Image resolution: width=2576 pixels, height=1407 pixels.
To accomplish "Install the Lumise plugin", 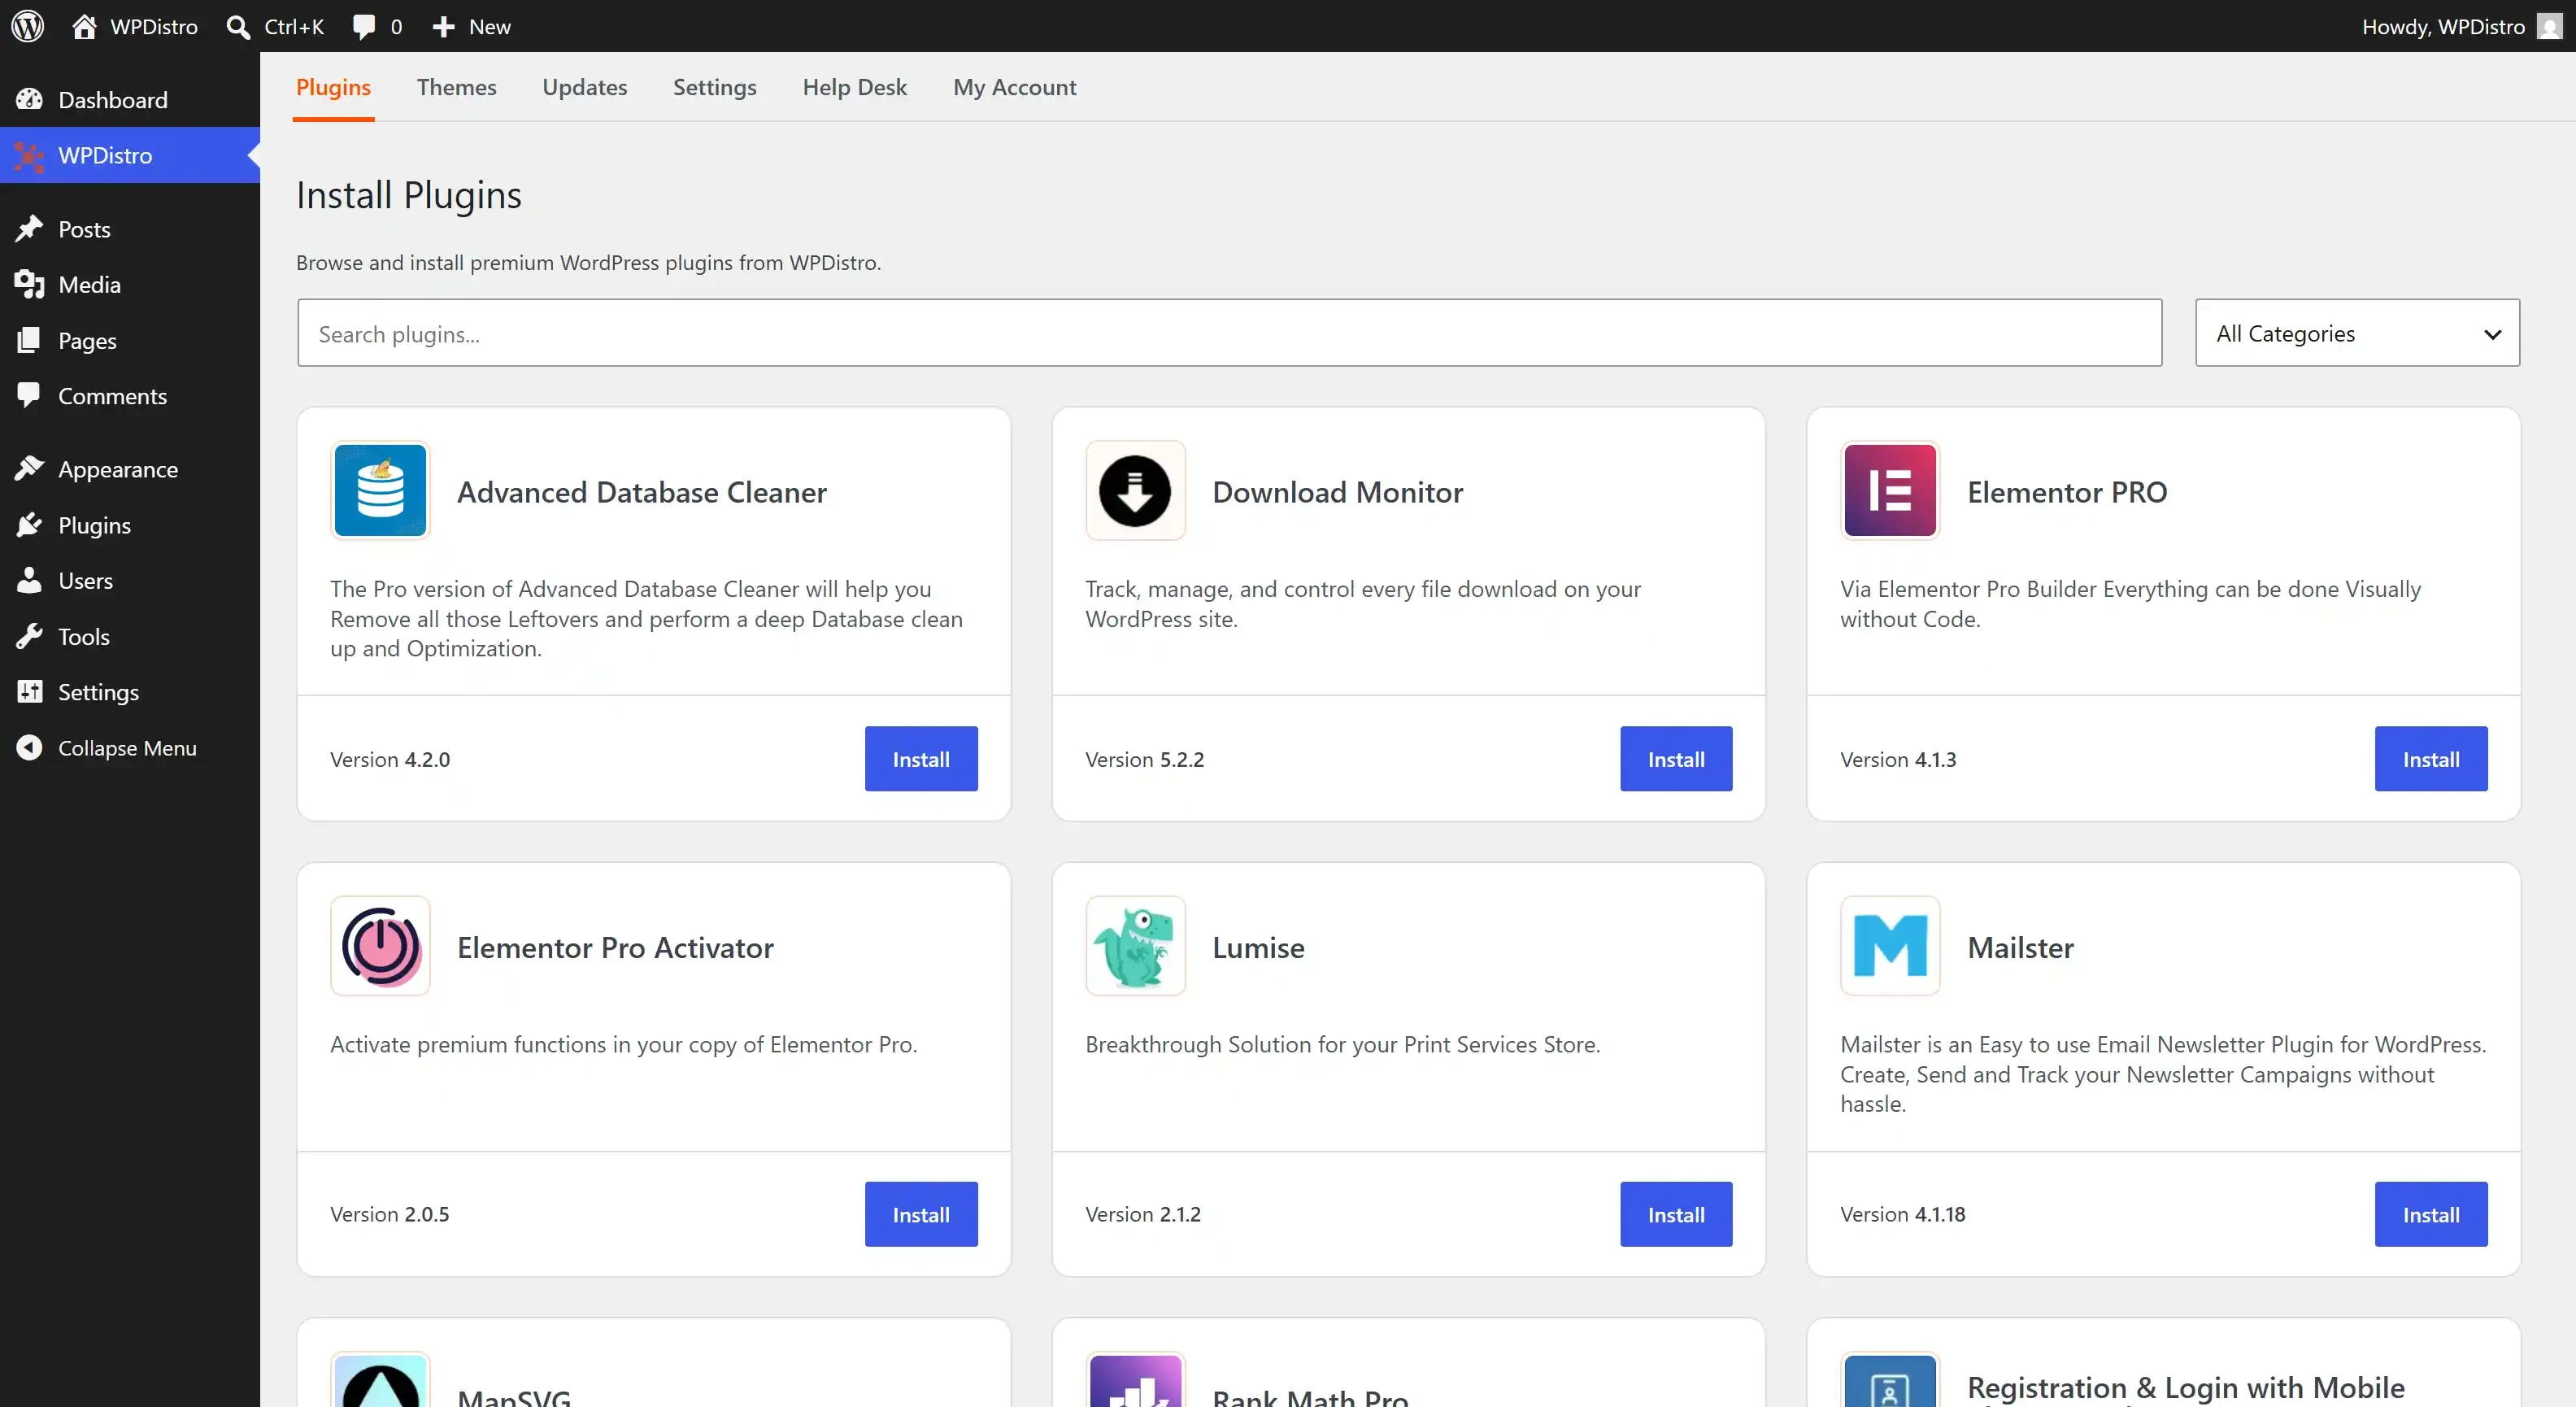I will point(1676,1214).
